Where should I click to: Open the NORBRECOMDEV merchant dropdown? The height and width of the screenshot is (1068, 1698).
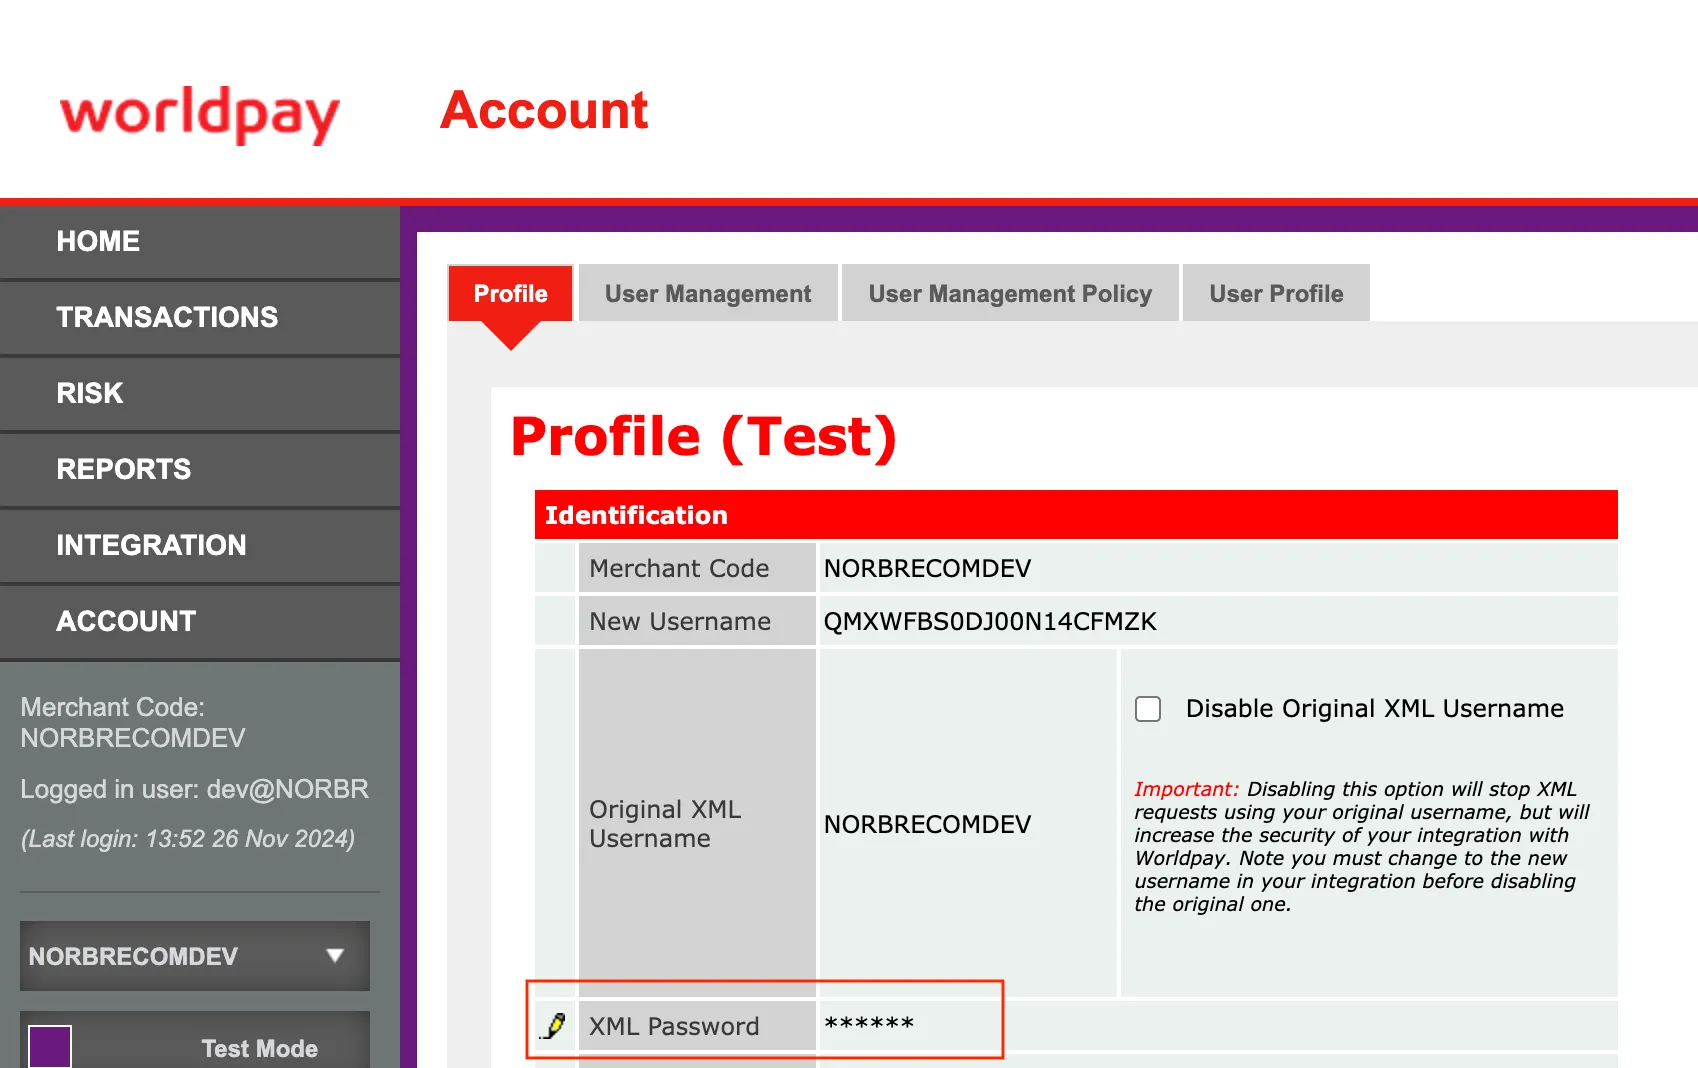pos(195,956)
